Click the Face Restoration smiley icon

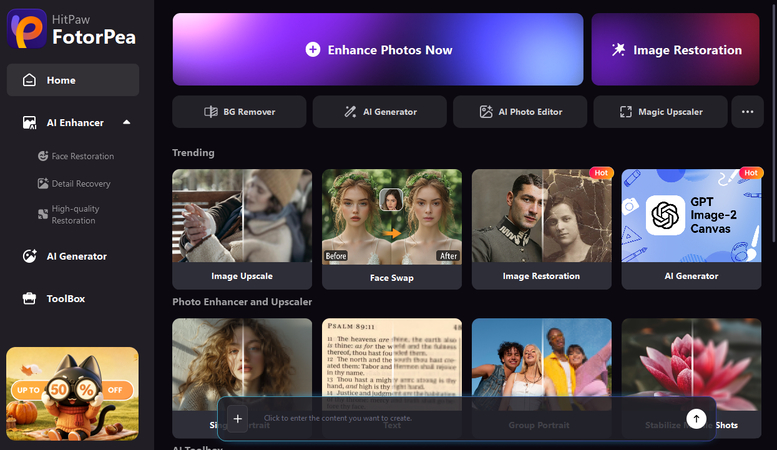coord(43,156)
